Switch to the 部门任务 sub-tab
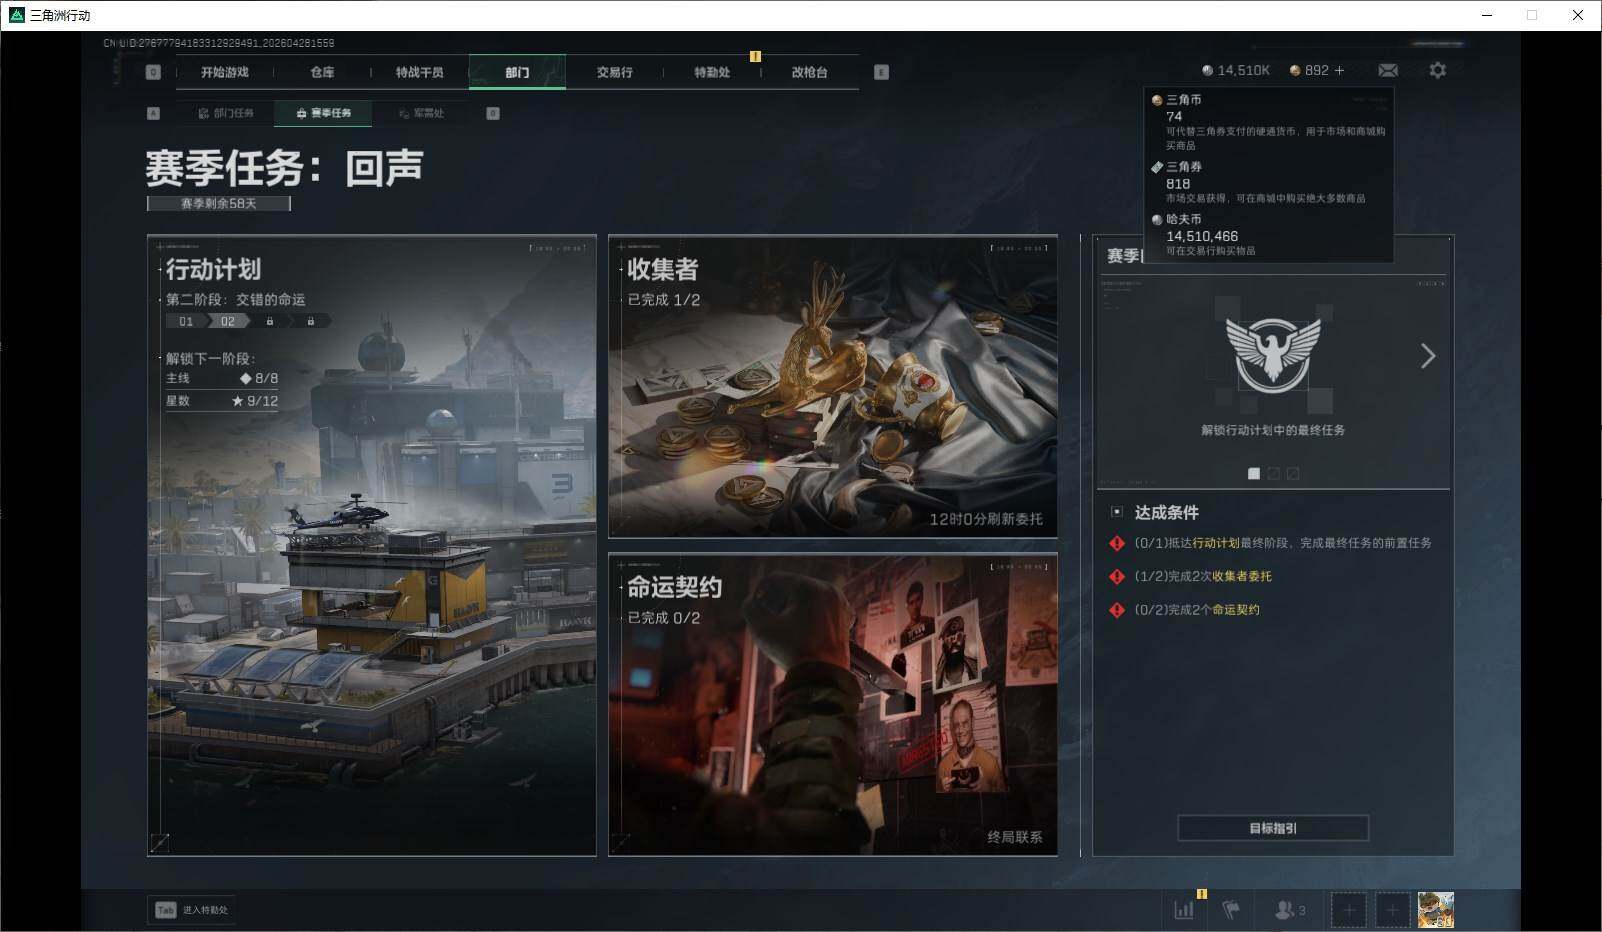1602x932 pixels. 231,113
